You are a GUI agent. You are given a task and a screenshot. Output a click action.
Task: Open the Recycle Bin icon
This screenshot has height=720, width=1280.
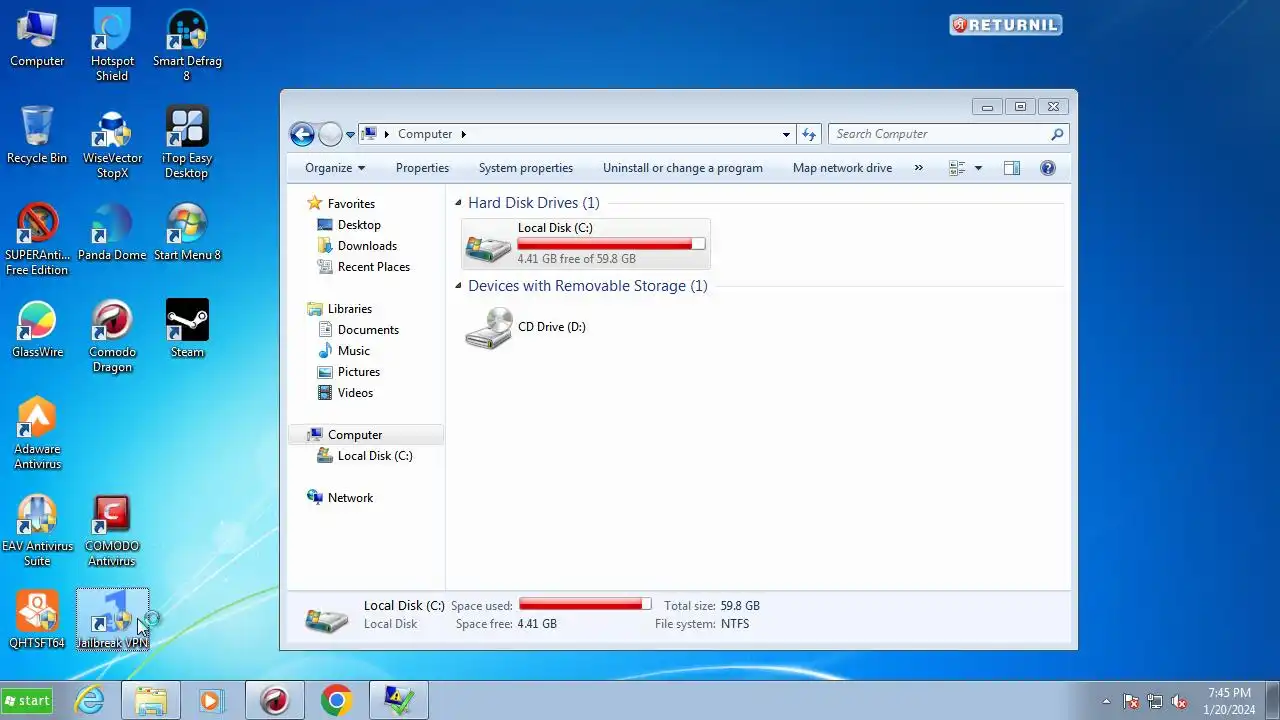tap(37, 135)
